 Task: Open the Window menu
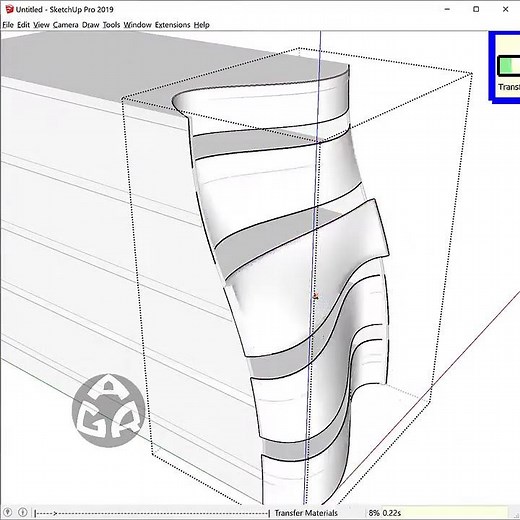tap(137, 25)
